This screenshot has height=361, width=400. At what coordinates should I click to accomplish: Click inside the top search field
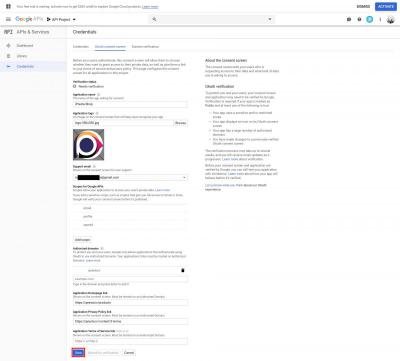pyautogui.click(x=212, y=19)
